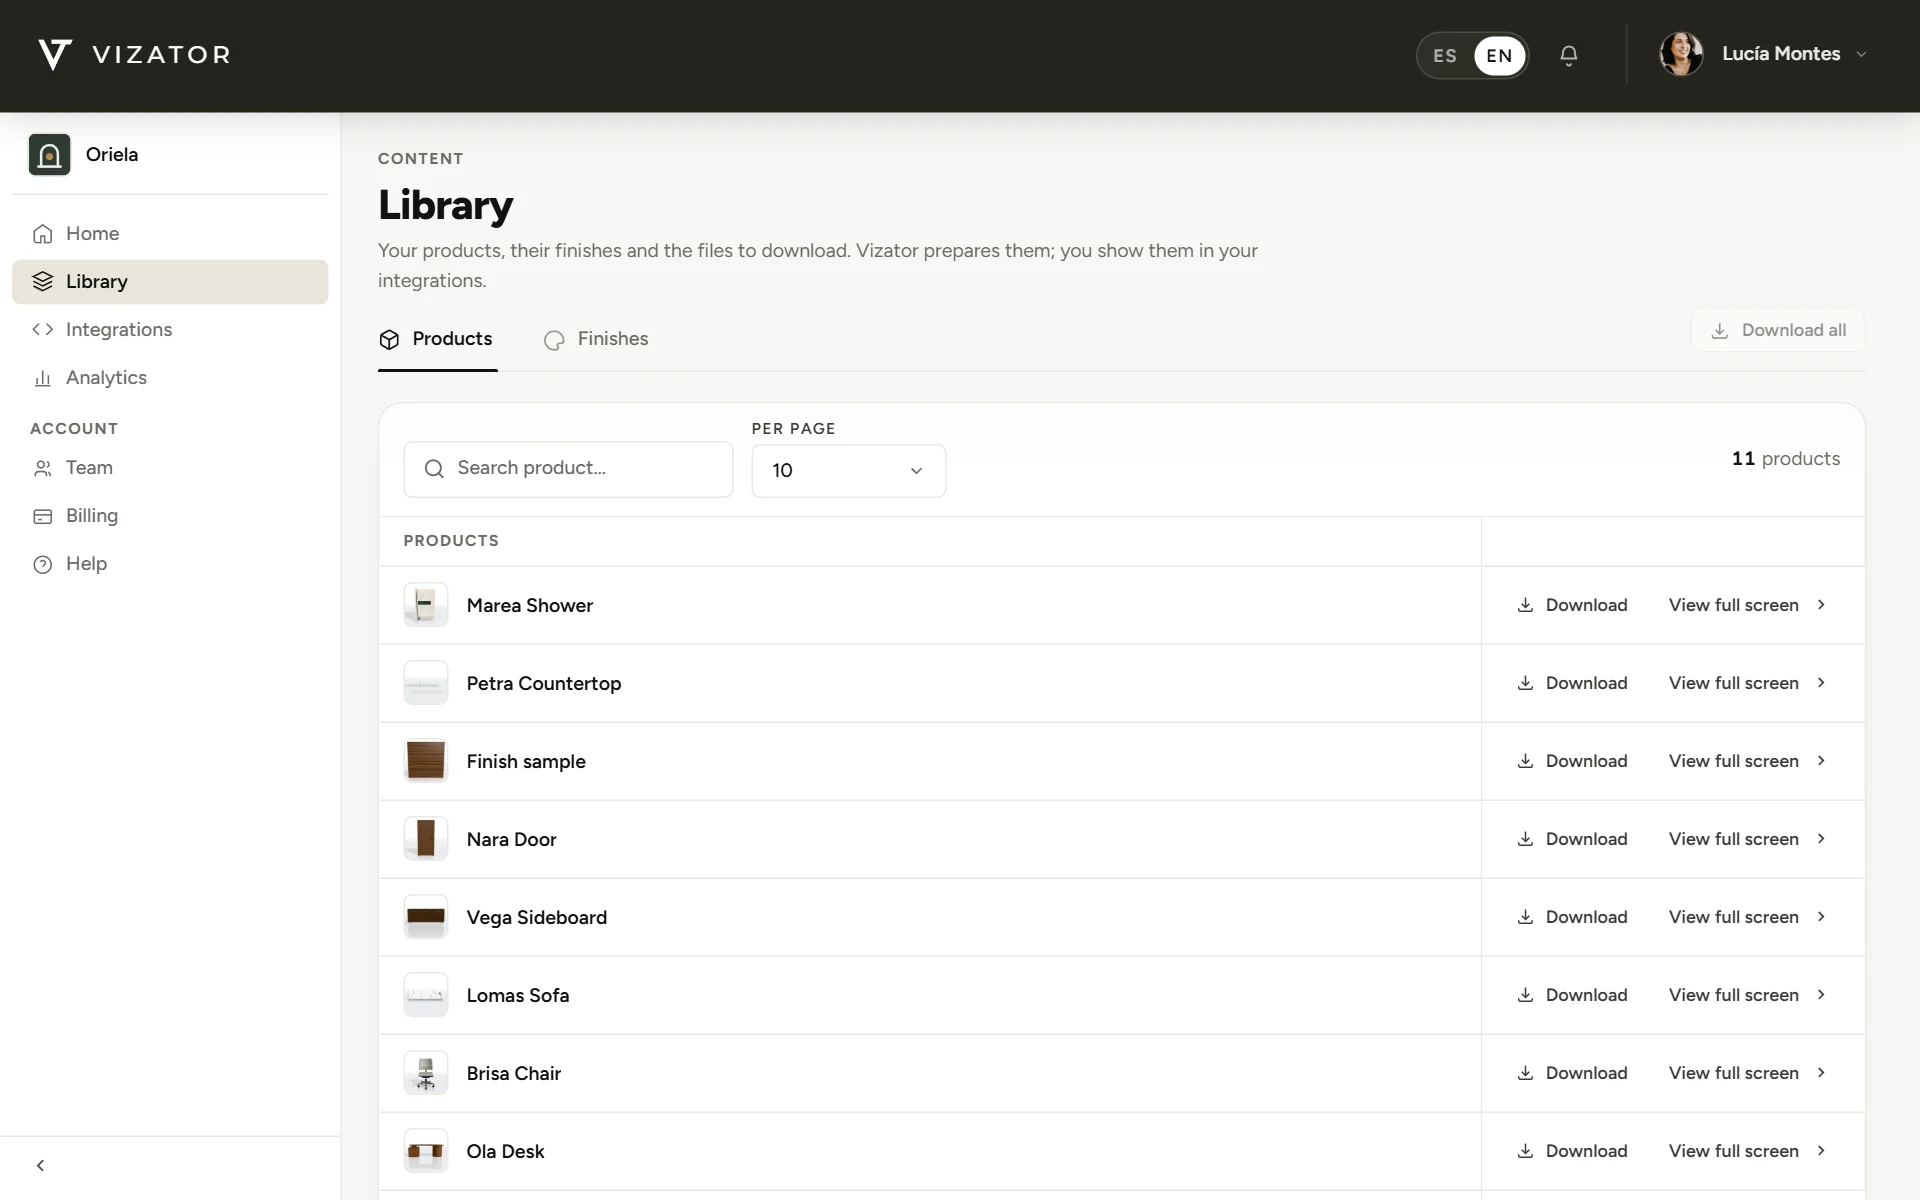
Task: View Nara Door full screen
Action: pos(1747,839)
